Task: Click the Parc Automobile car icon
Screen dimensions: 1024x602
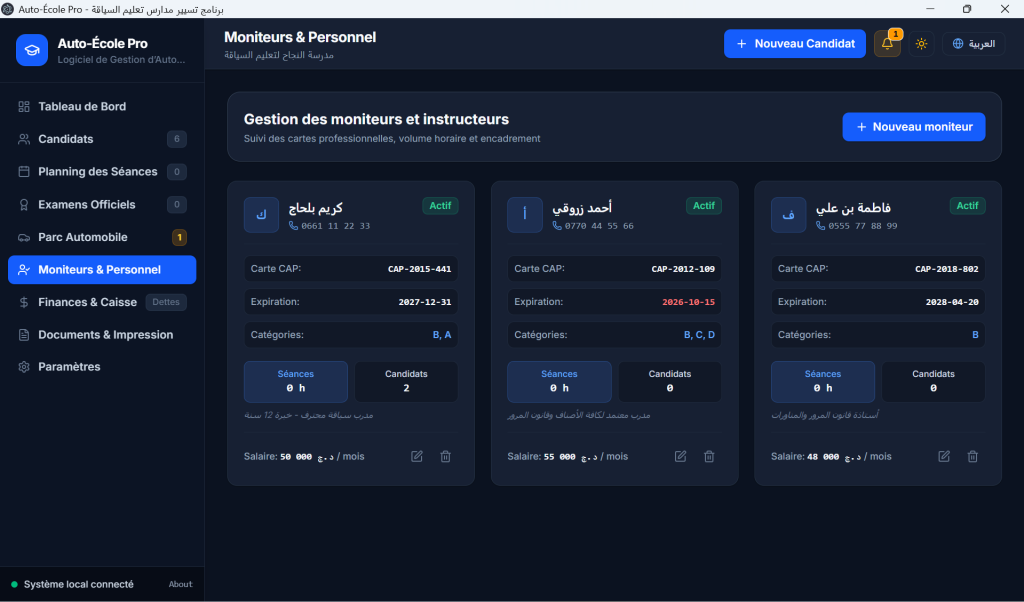Action: [x=24, y=237]
